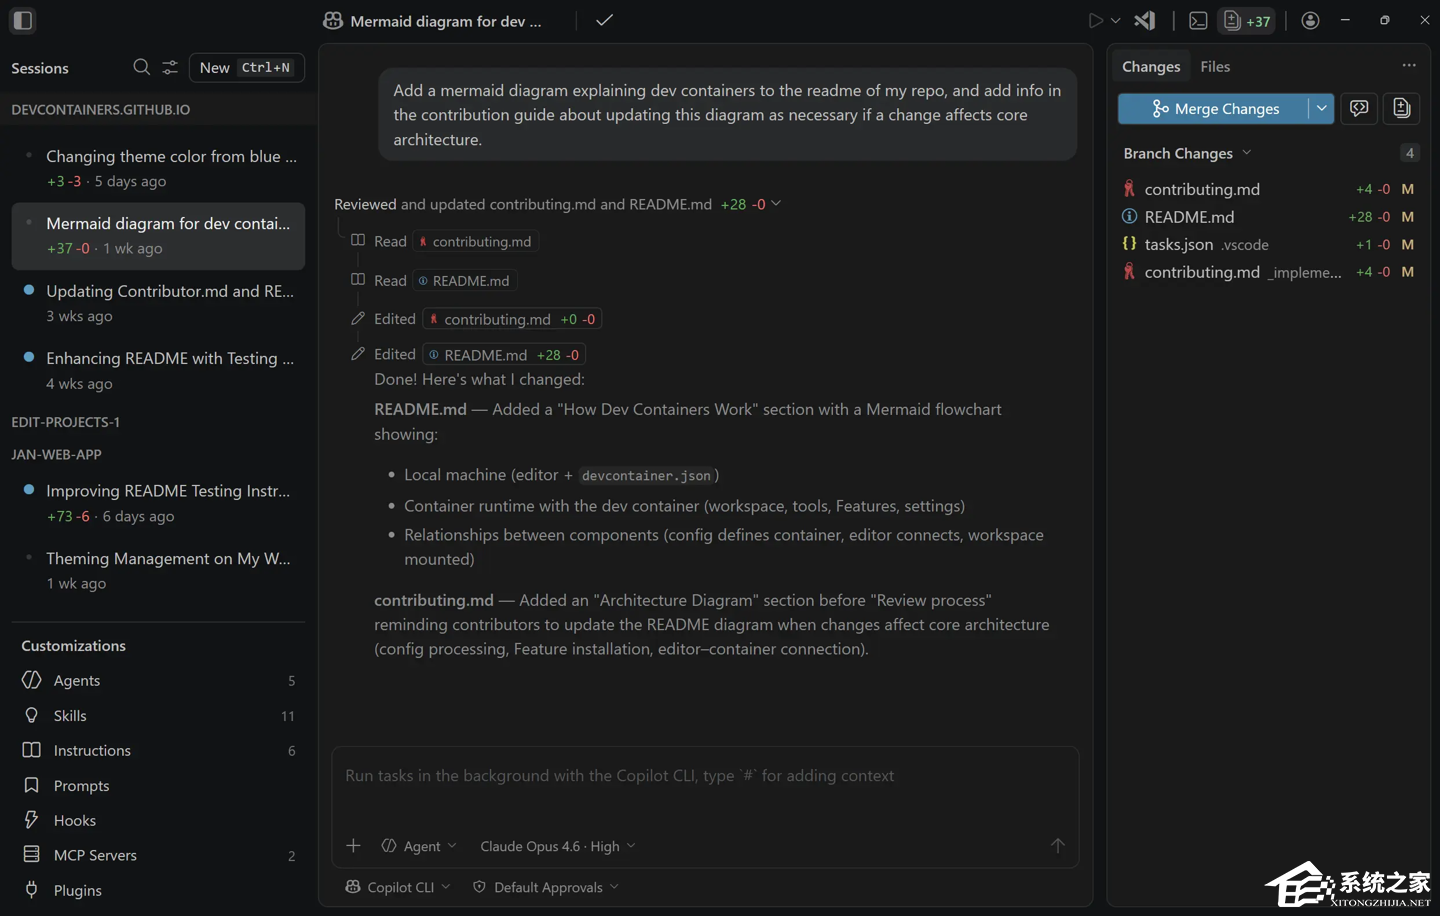Open Agents customizations
Viewport: 1440px width, 916px height.
(x=158, y=680)
